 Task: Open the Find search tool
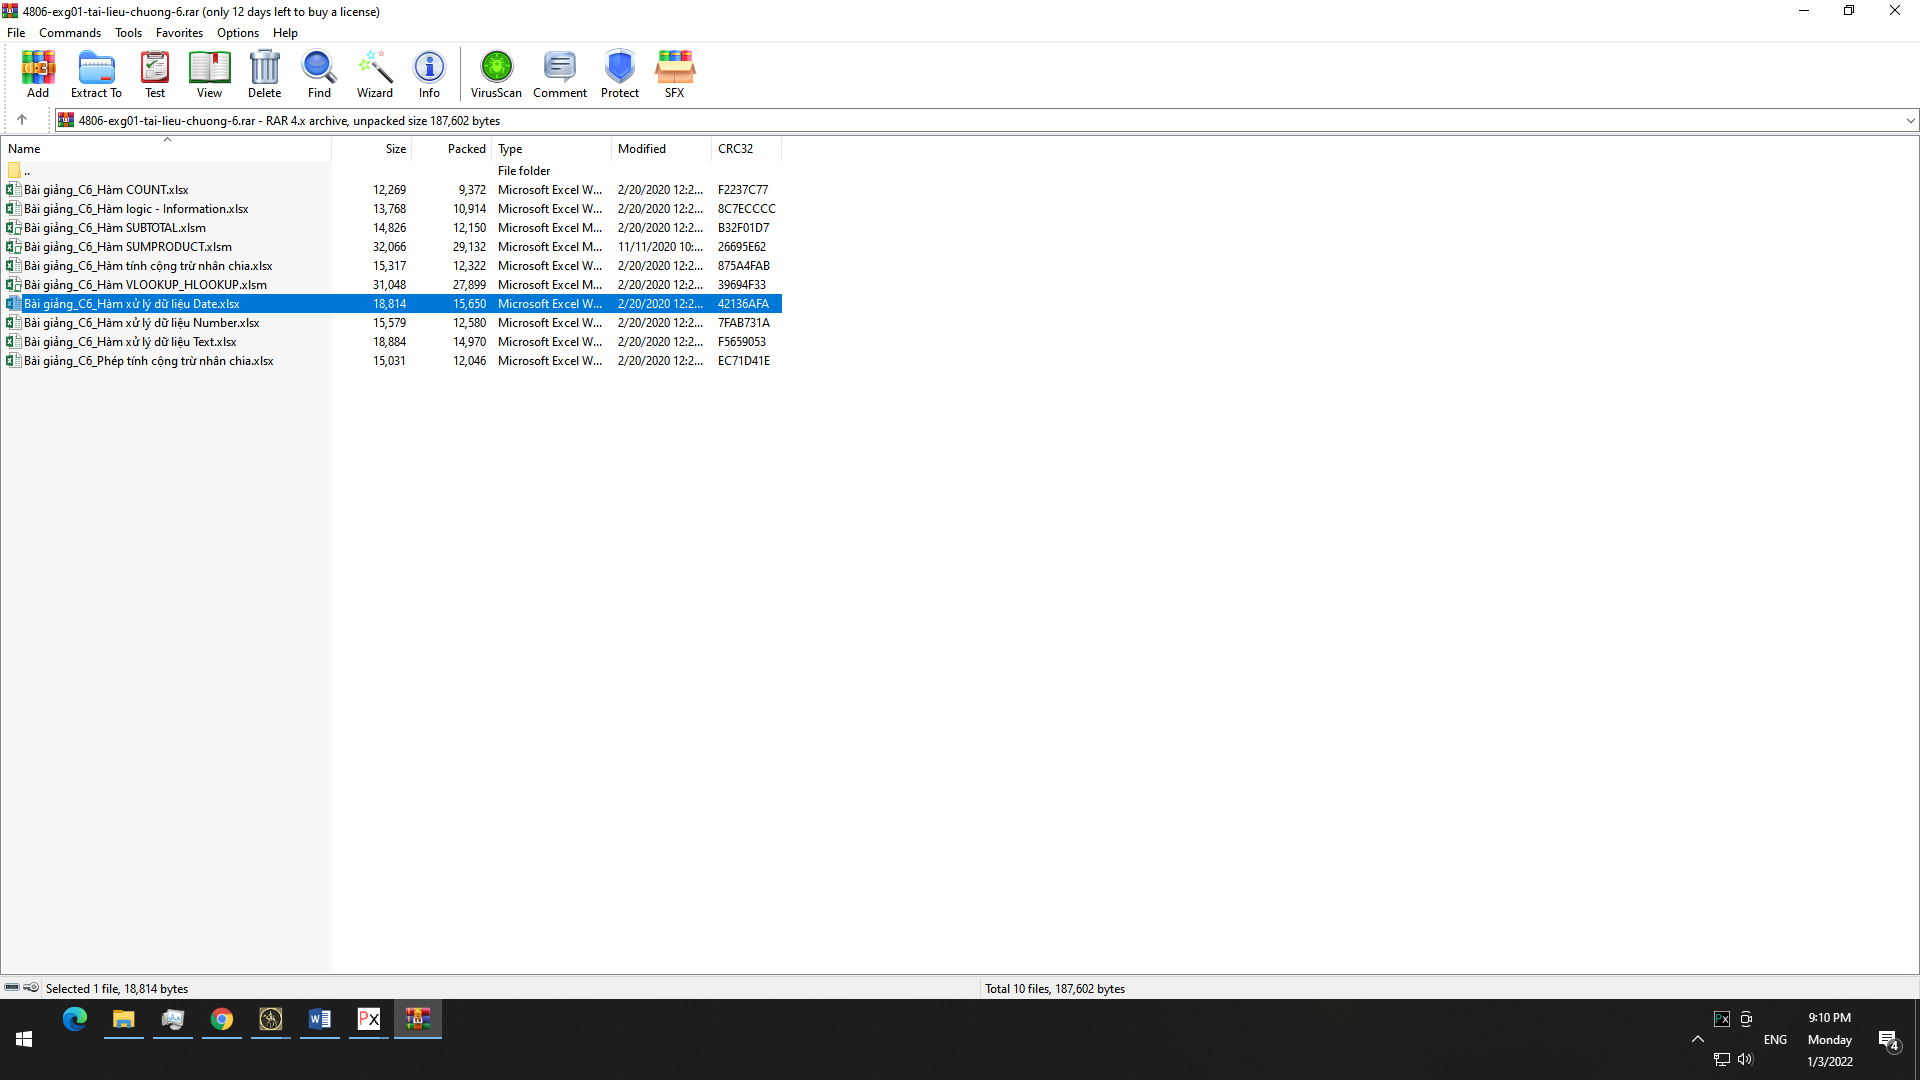(319, 74)
